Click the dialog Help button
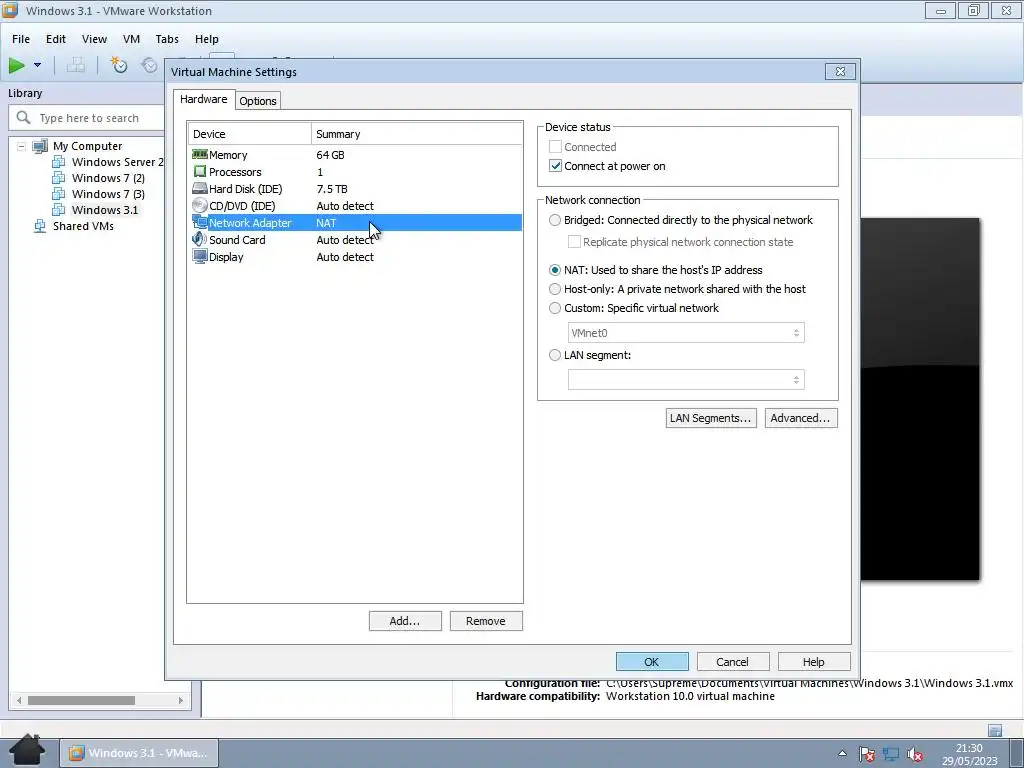The width and height of the screenshot is (1024, 768). tap(814, 662)
